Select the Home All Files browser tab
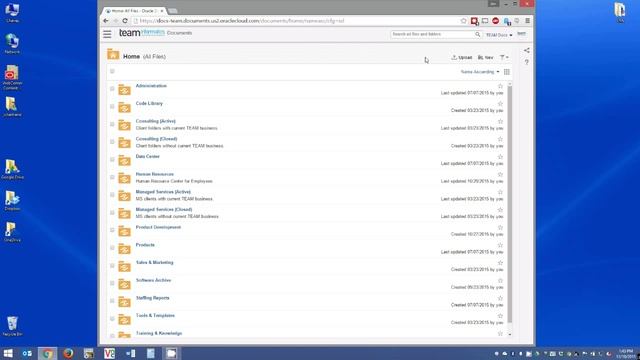The image size is (640, 360). tap(134, 11)
